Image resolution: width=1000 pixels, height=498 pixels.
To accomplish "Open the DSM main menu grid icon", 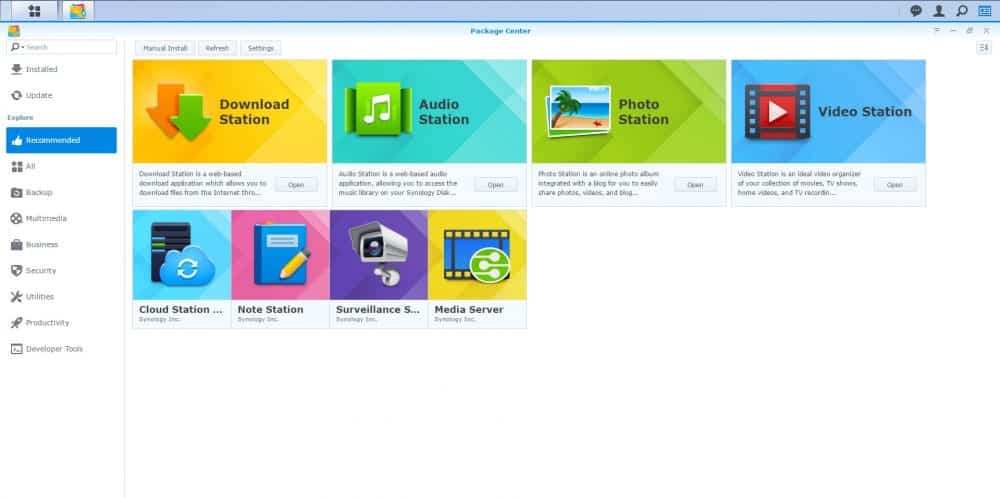I will [34, 11].
